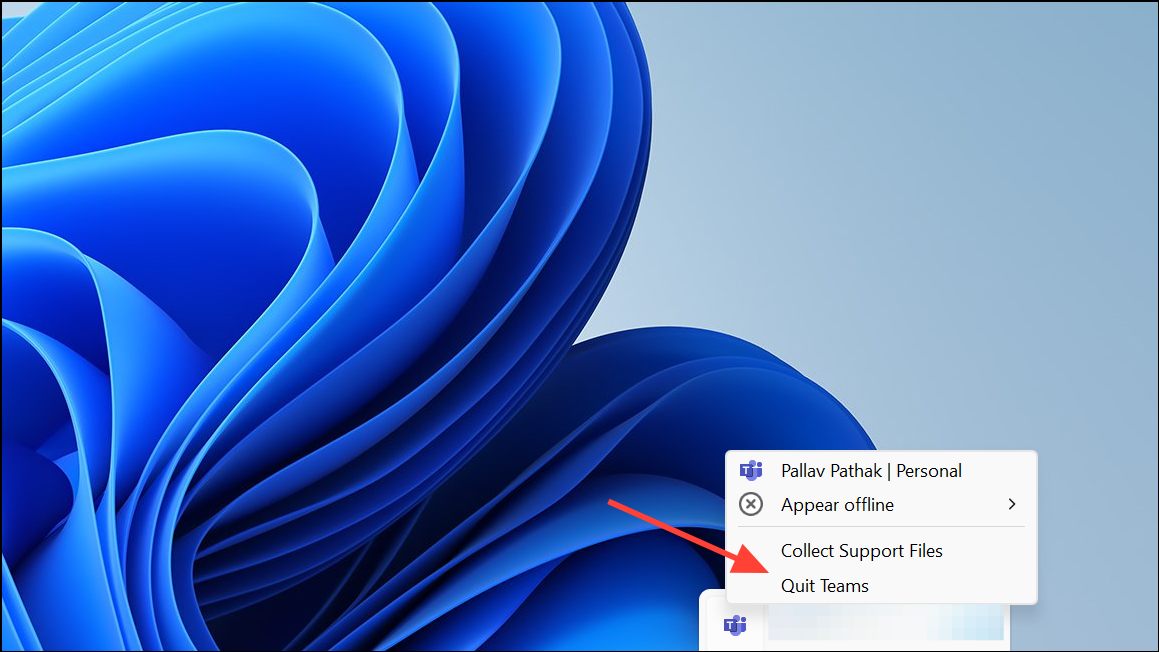1159x652 pixels.
Task: Choose Collect Support Files
Action: (862, 550)
